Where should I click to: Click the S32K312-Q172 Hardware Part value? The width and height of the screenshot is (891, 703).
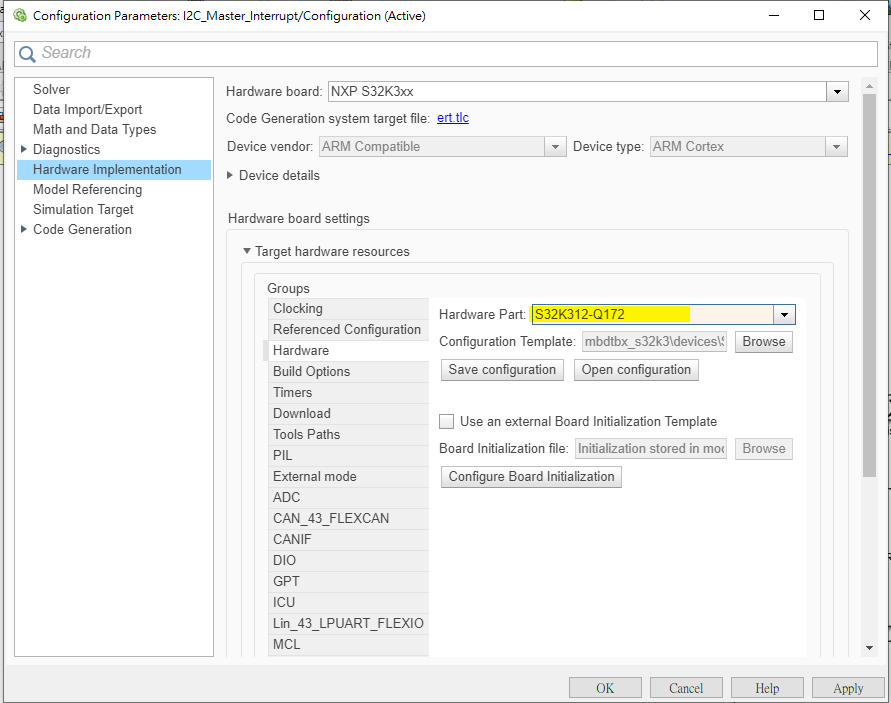coord(580,314)
